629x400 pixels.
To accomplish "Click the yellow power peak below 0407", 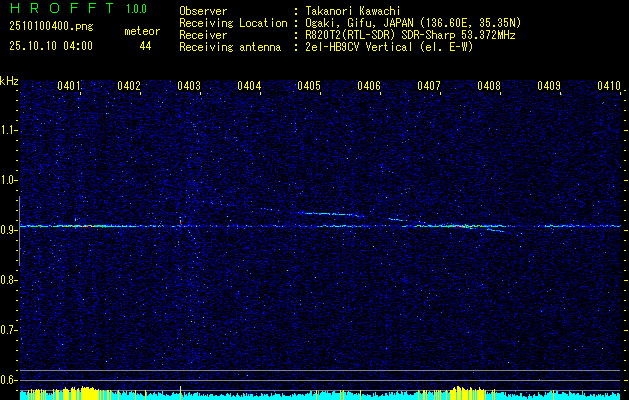I will click(465, 393).
